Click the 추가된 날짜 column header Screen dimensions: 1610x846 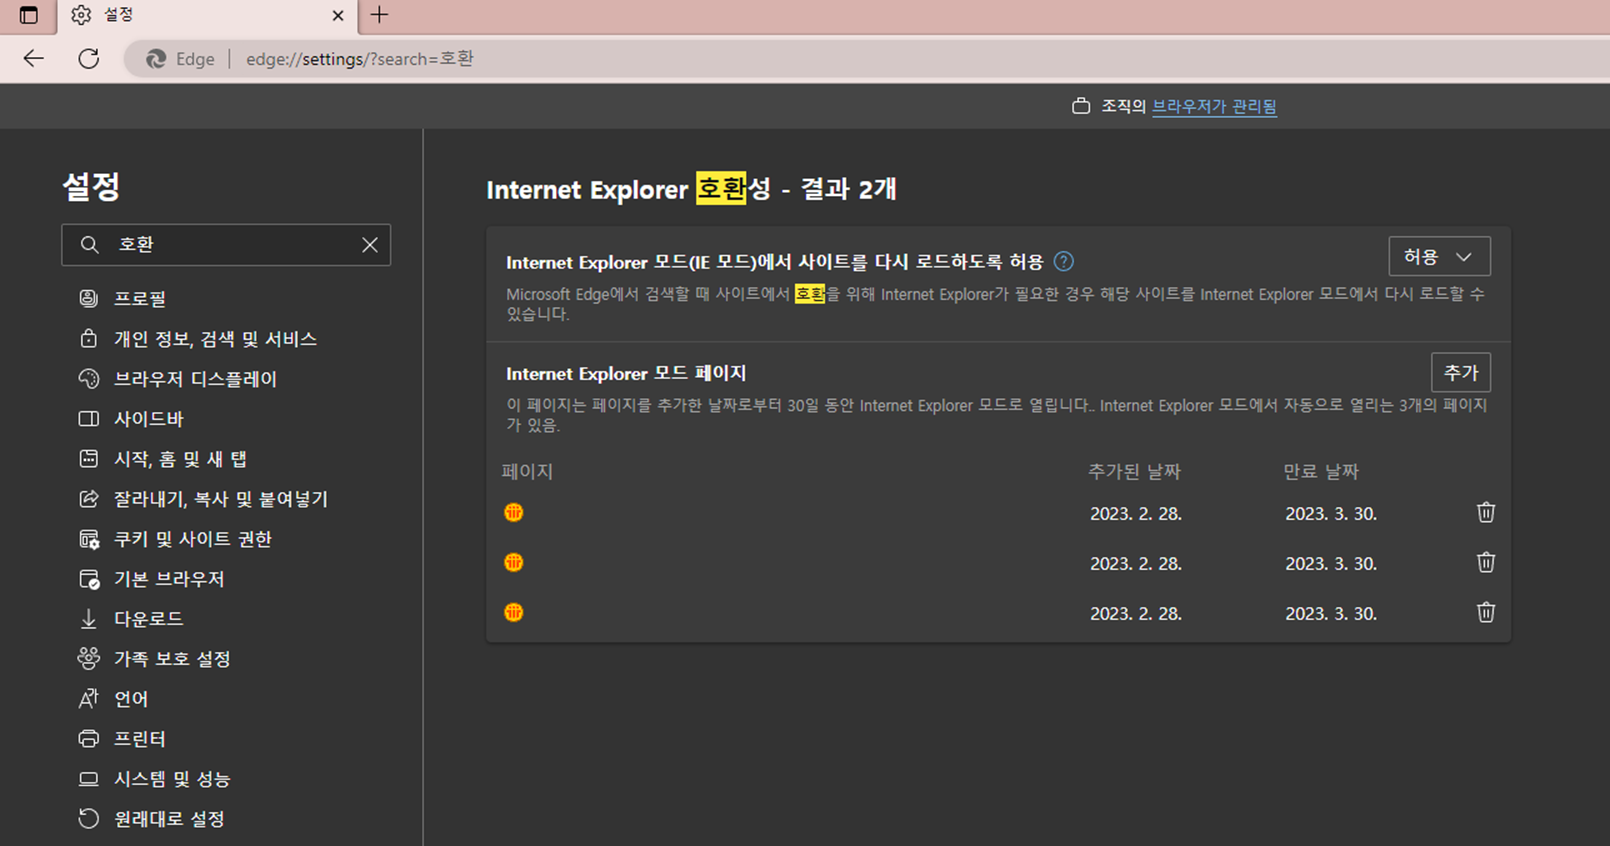coord(1134,471)
